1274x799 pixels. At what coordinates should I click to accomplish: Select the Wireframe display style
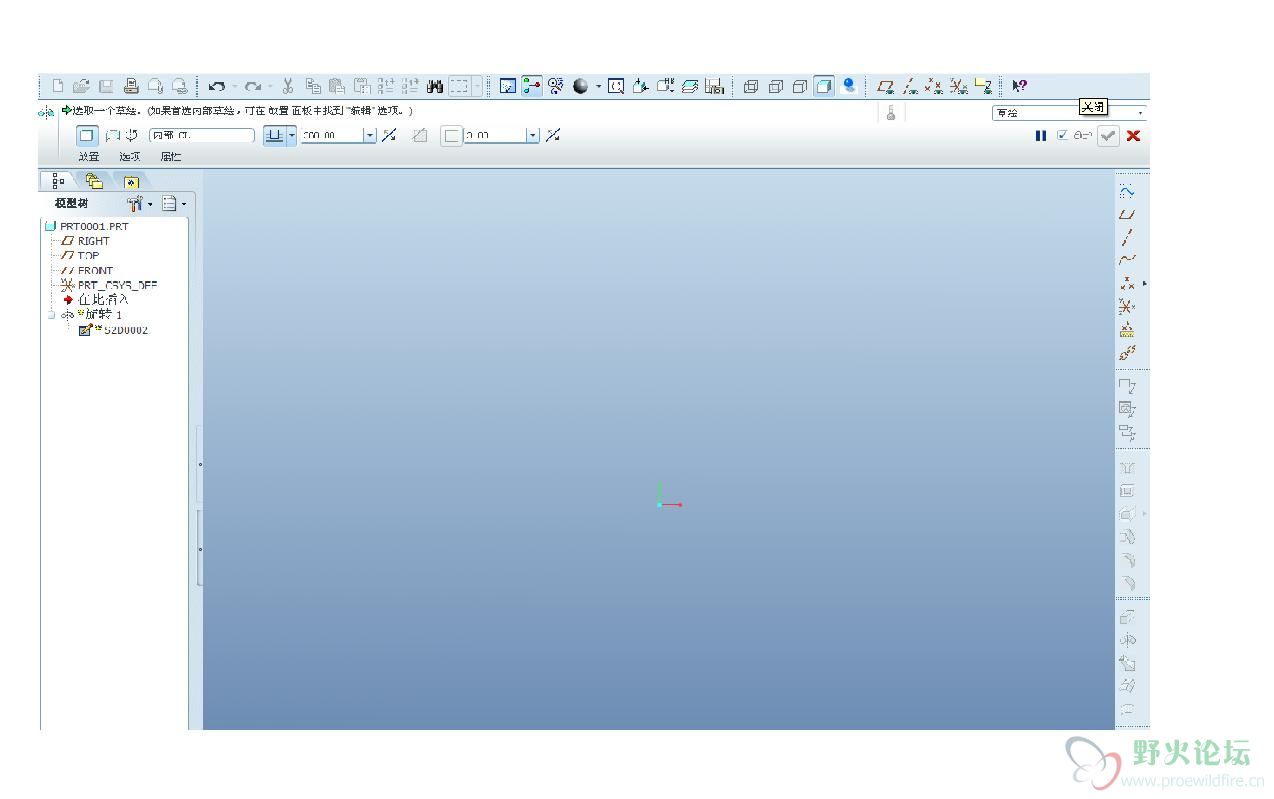(x=751, y=87)
